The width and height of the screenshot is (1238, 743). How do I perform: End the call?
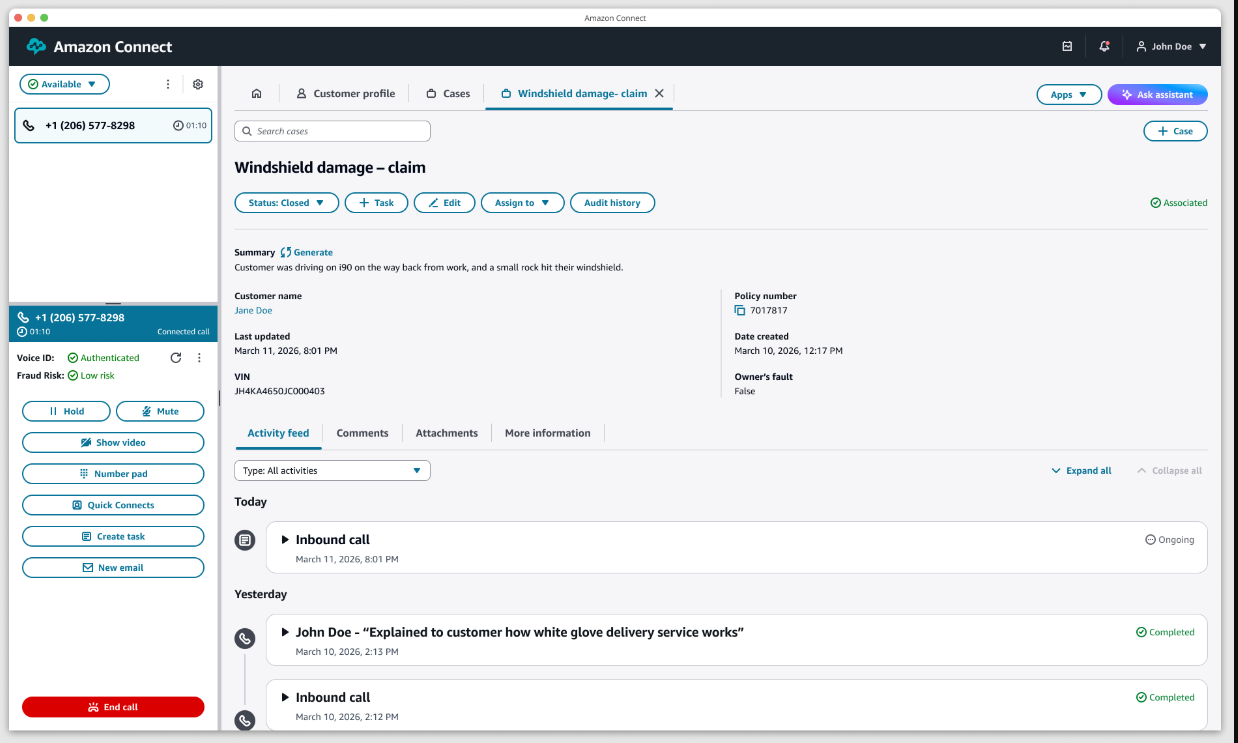(113, 707)
